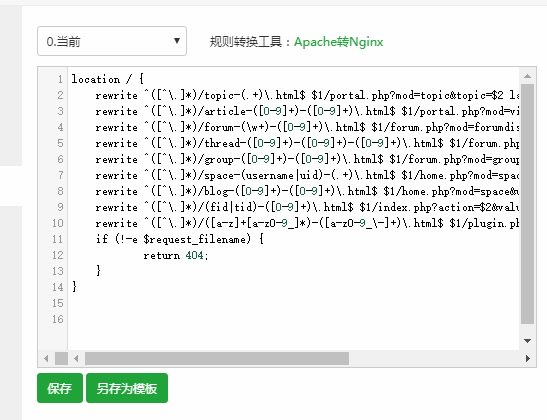Place cursor on empty line 15 of editor
This screenshot has height=420, width=547.
point(293,303)
